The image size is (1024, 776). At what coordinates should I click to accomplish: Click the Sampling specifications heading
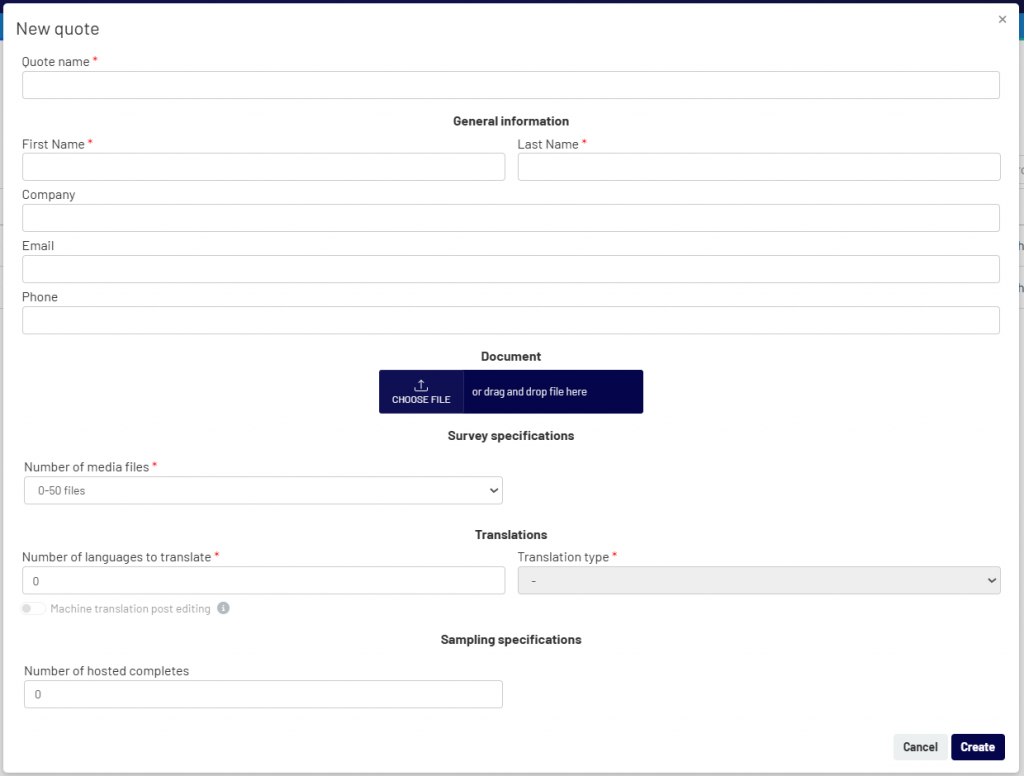click(511, 639)
